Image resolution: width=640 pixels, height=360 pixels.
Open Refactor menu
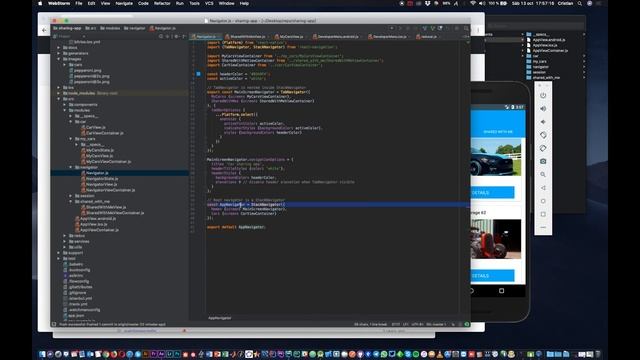click(162, 3)
